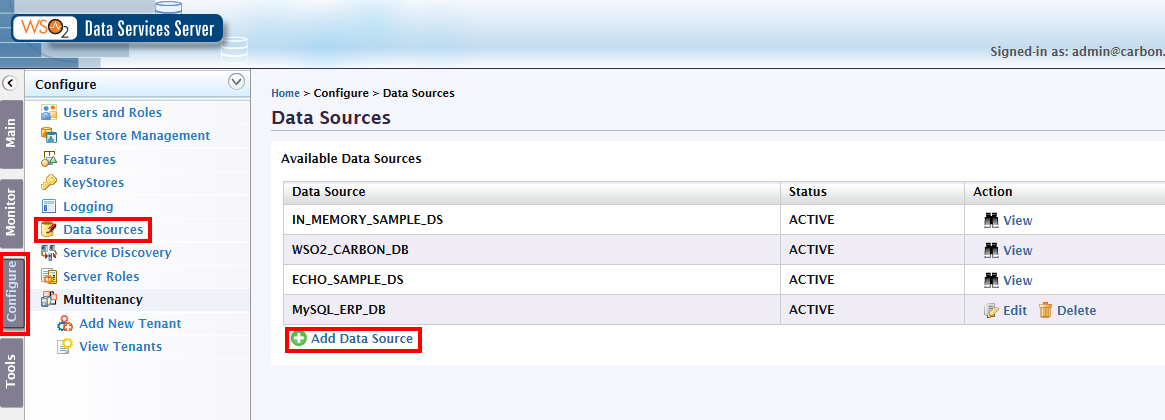Click the edit pencil icon for MySQL_ERP_DB
This screenshot has width=1165, height=420.
point(990,311)
